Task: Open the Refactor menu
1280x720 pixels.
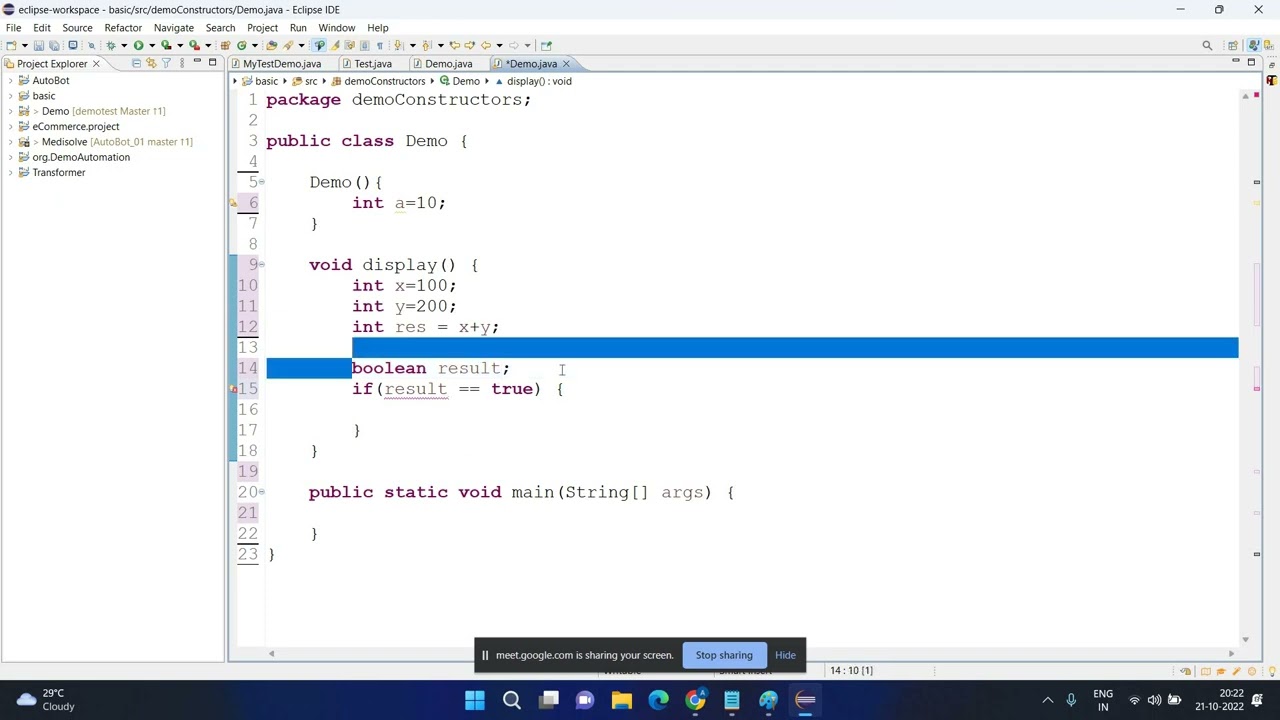Action: pos(123,28)
